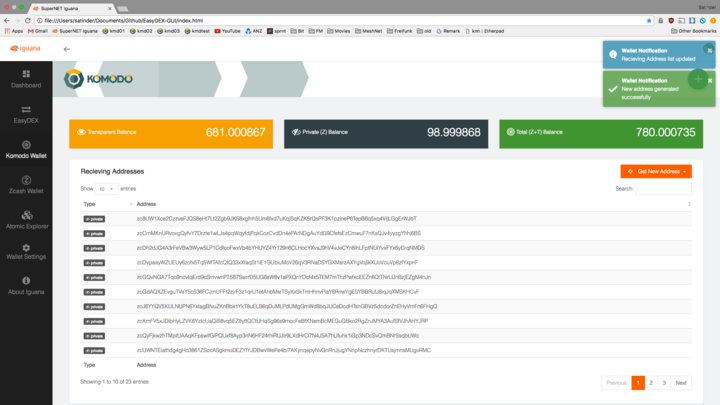The height and width of the screenshot is (405, 720).
Task: Open About Iguana in the sidebar
Action: tap(26, 286)
